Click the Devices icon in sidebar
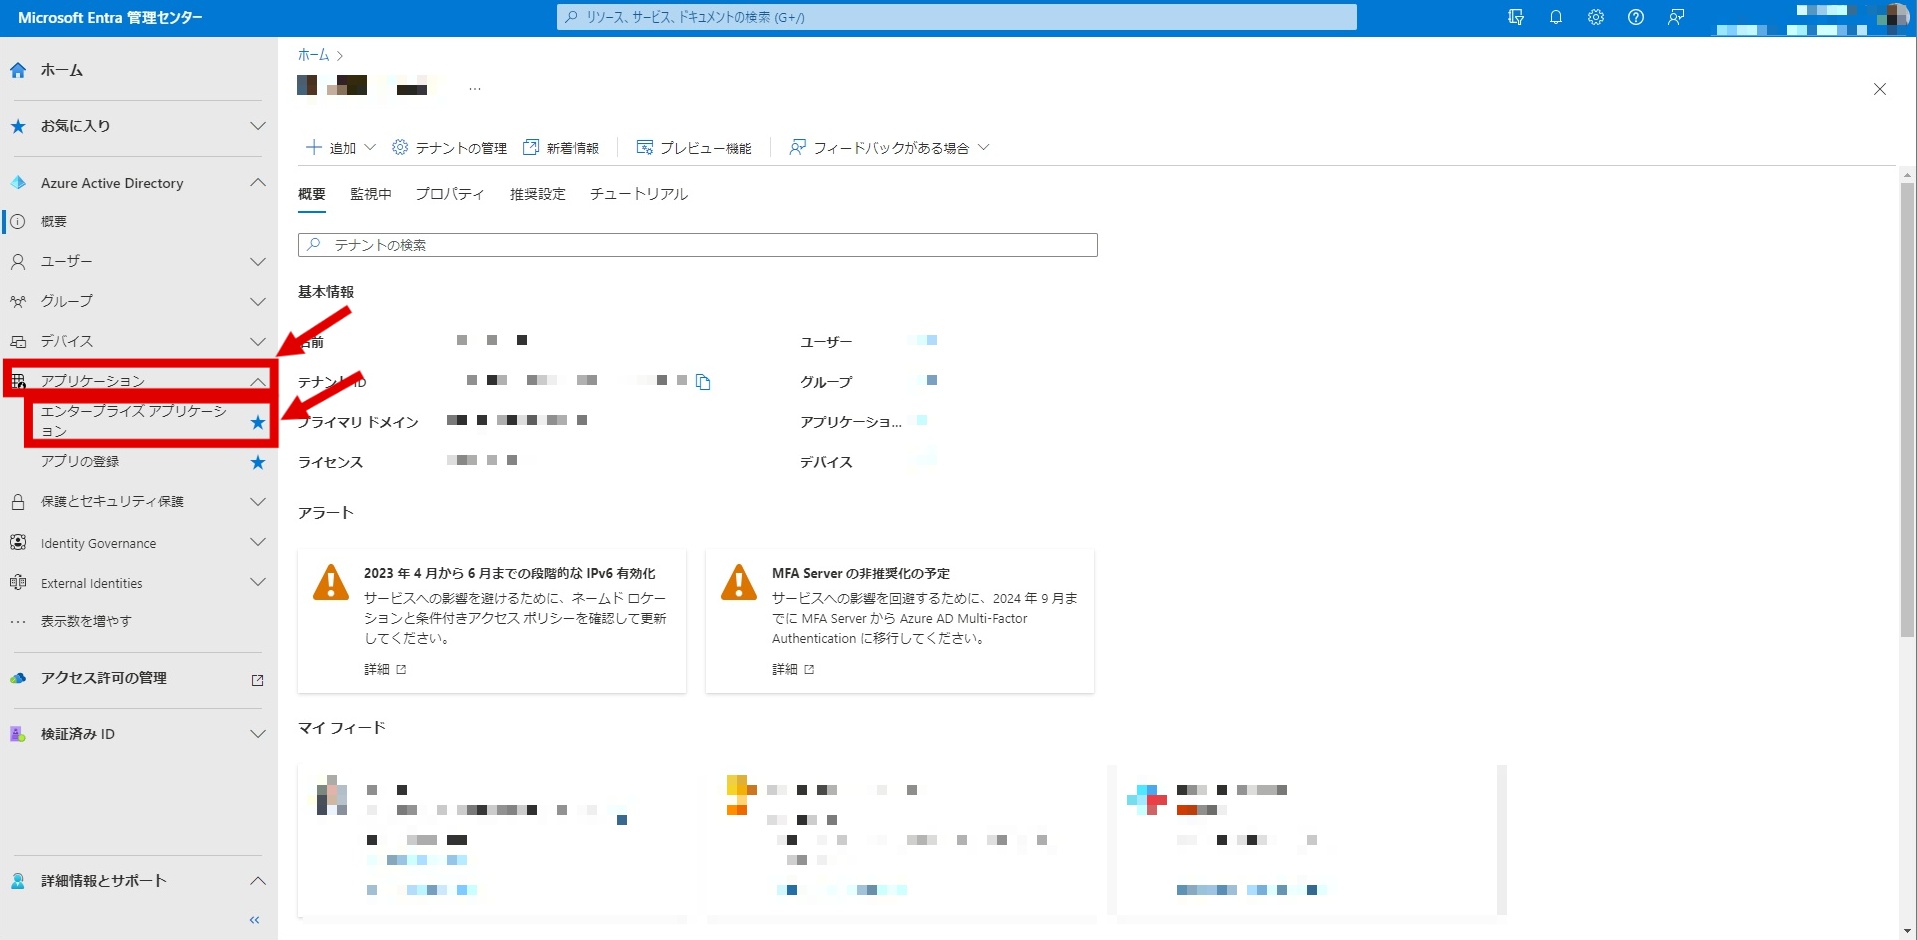Screen dimensions: 1917x940 18,341
